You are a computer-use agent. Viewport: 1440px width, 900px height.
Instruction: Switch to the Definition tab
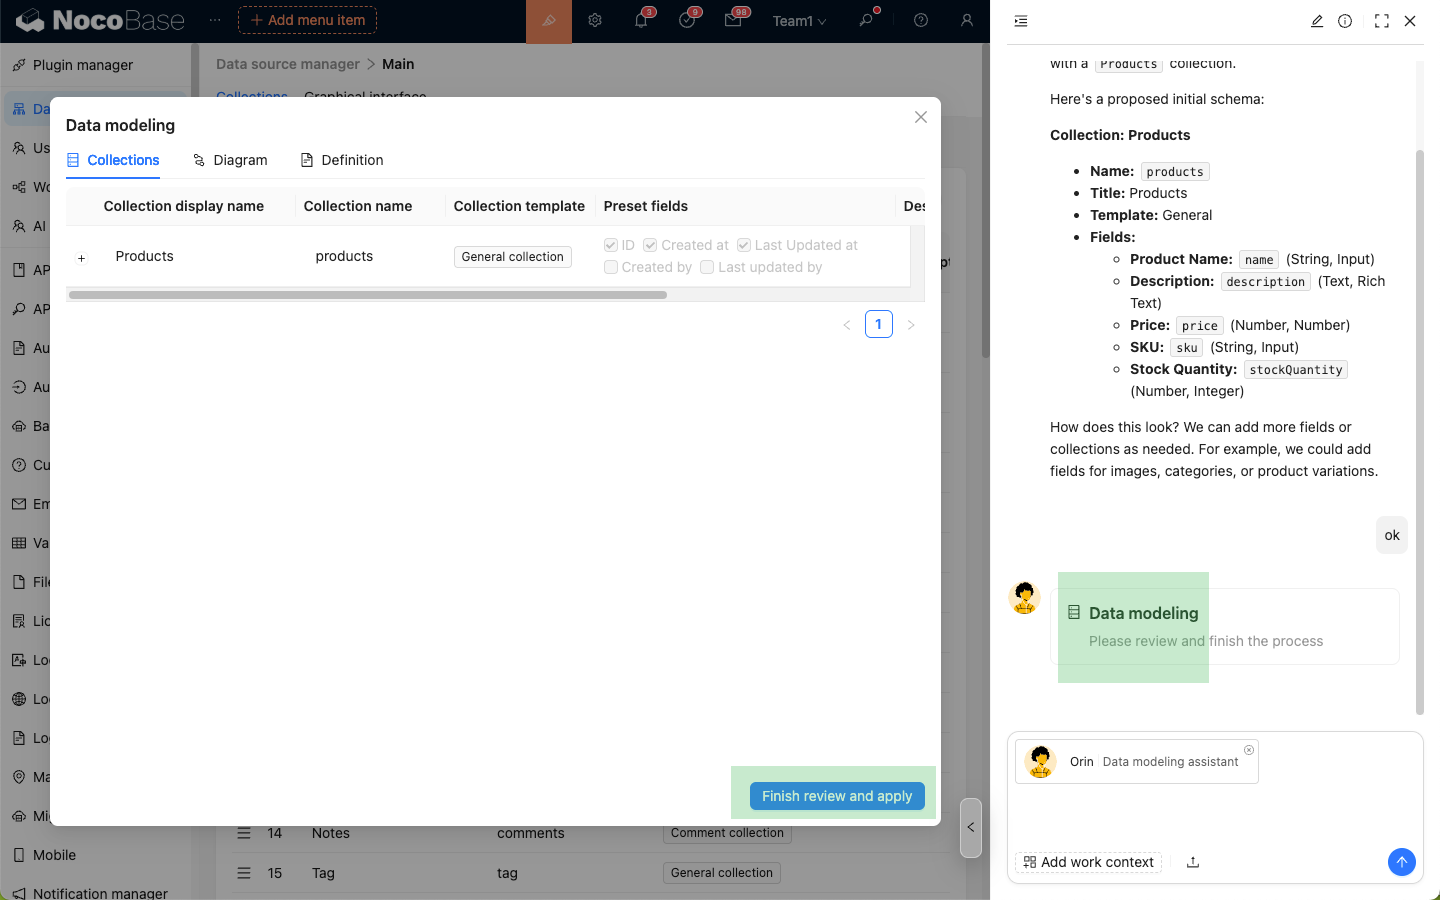point(342,160)
